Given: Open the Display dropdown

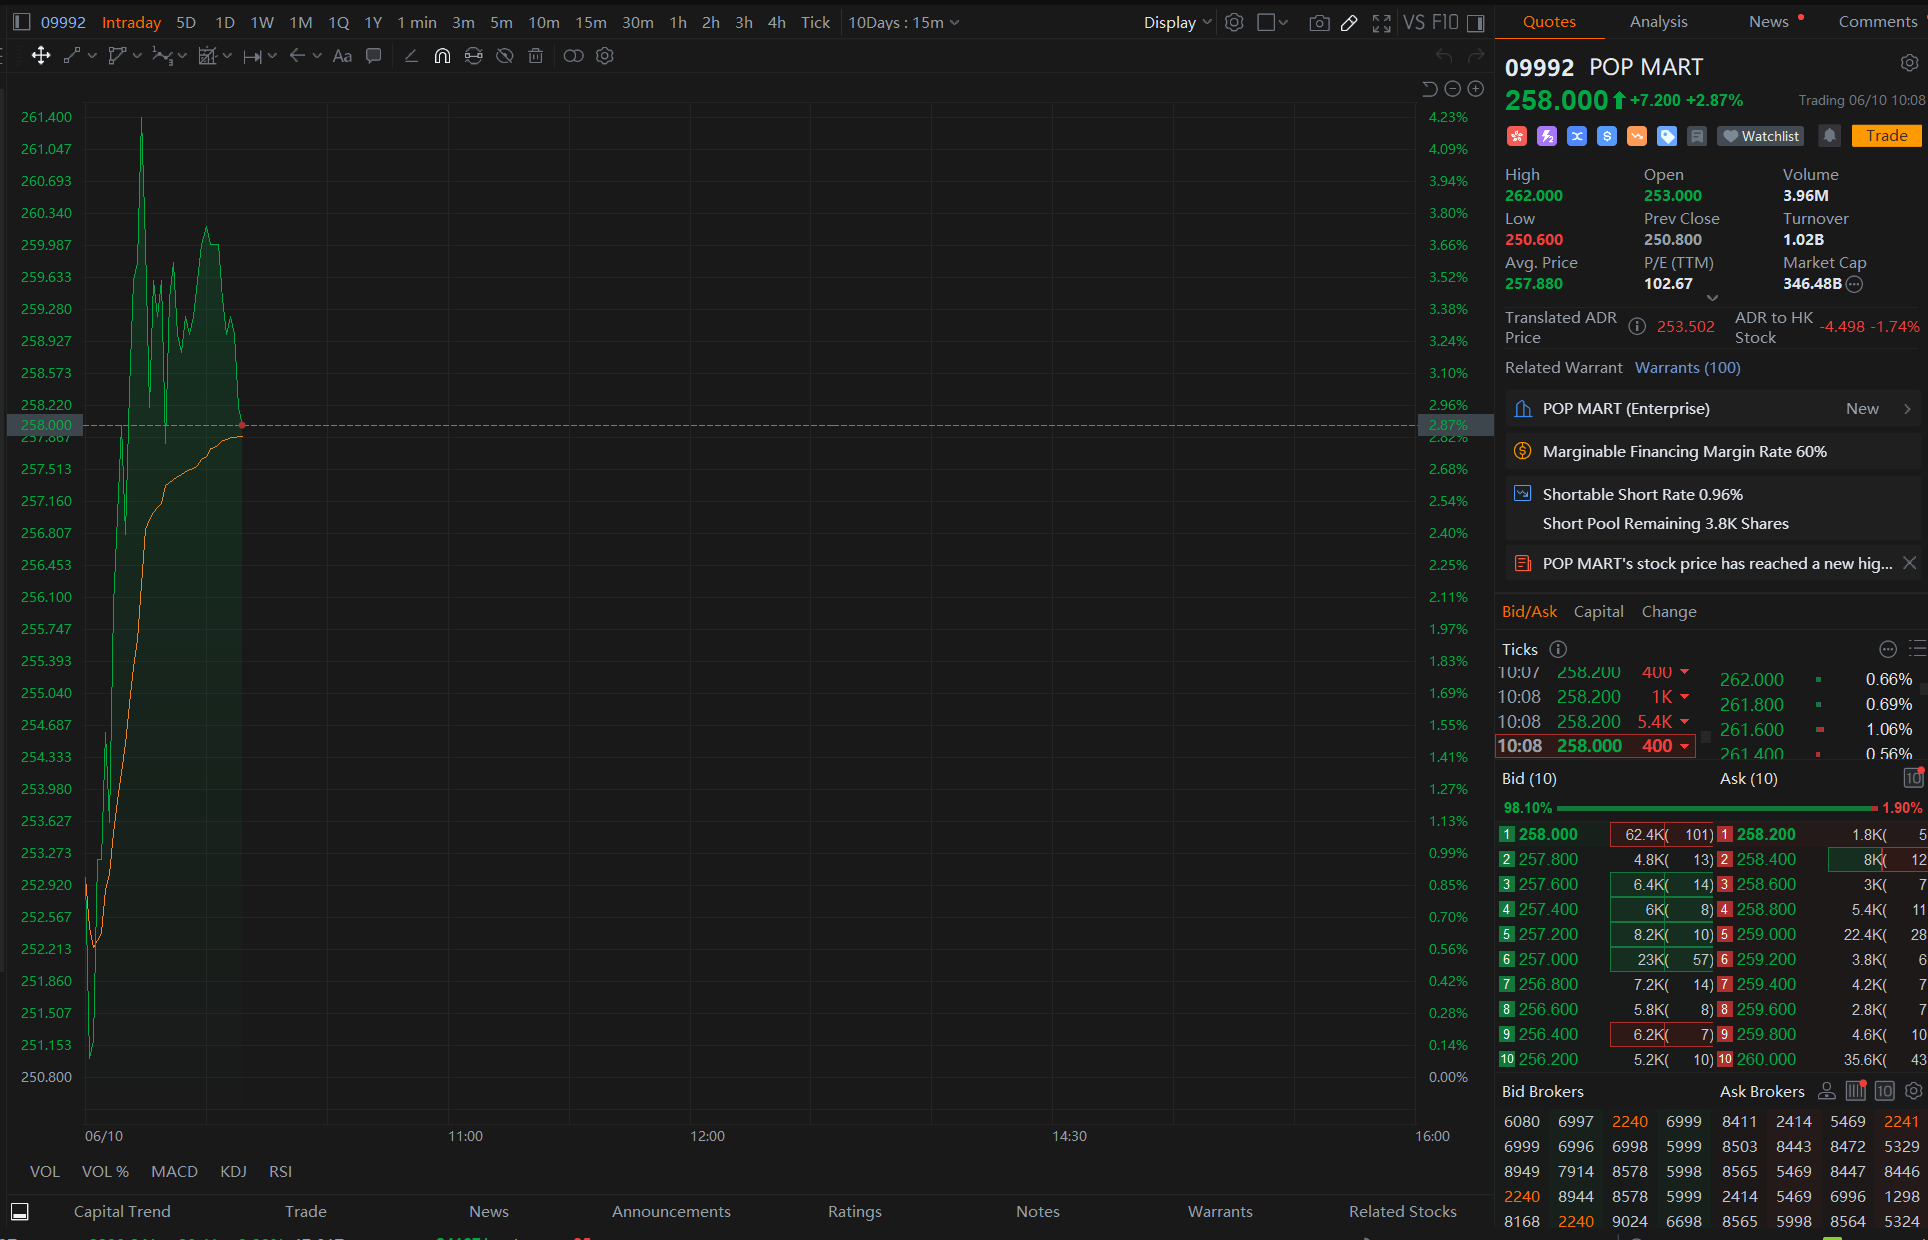Looking at the screenshot, I should [1177, 22].
